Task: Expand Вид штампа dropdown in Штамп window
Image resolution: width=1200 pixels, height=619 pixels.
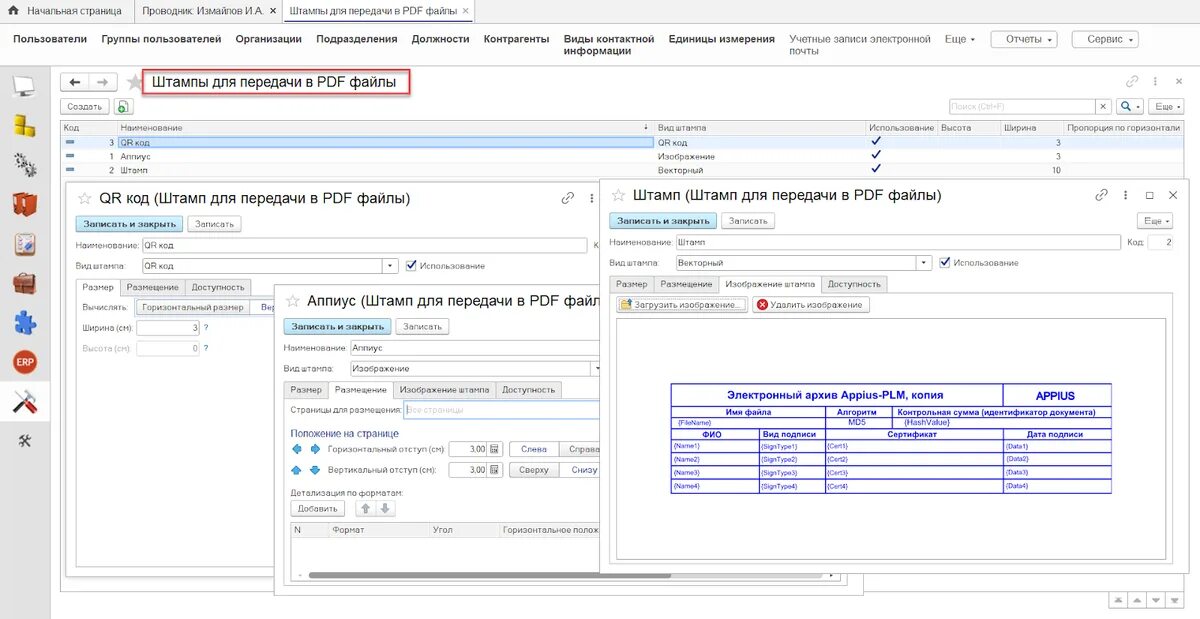Action: point(924,263)
